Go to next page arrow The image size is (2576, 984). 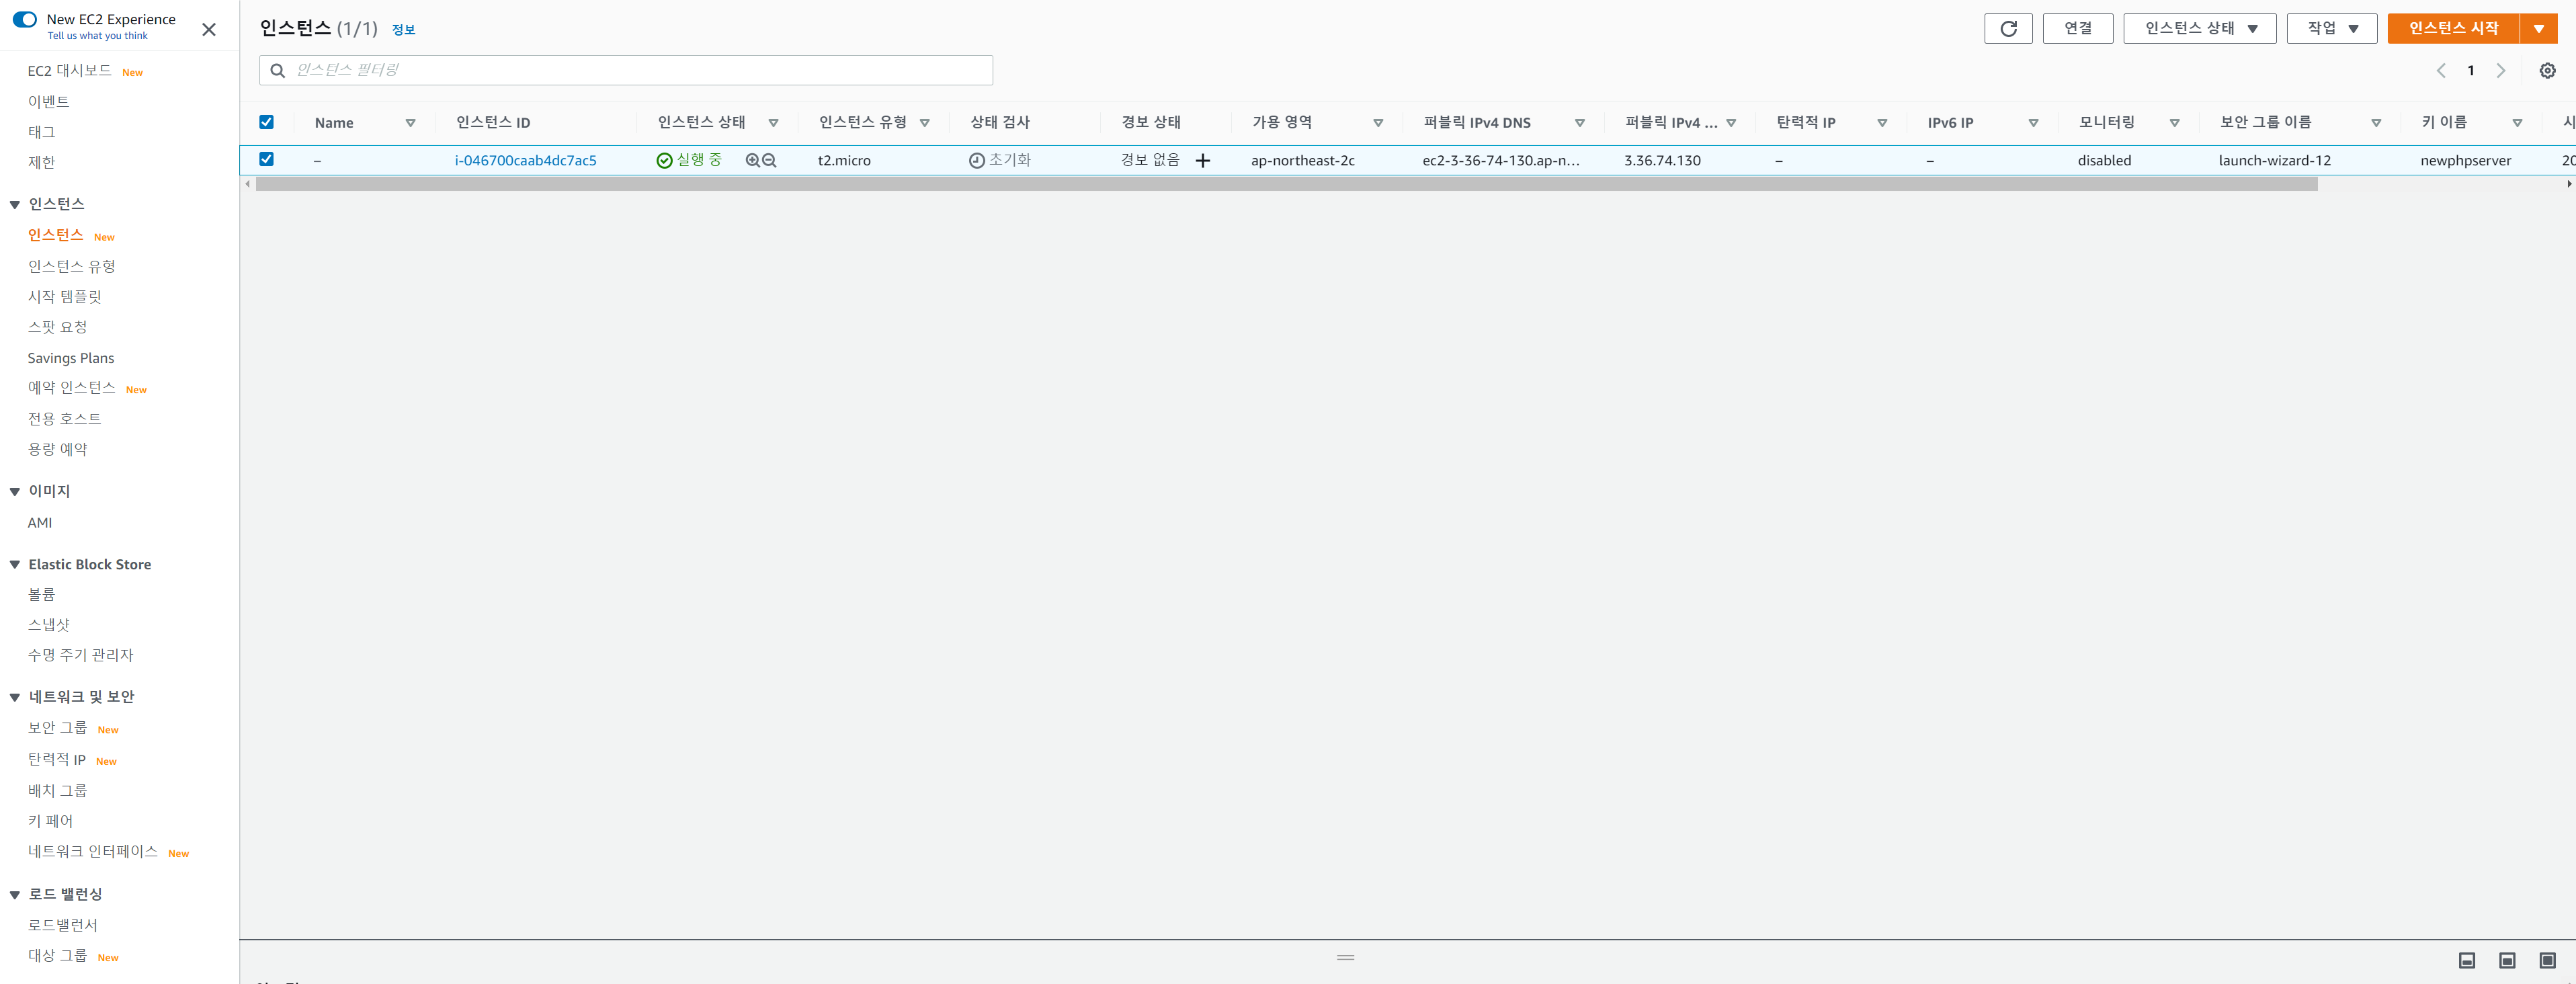tap(2501, 71)
